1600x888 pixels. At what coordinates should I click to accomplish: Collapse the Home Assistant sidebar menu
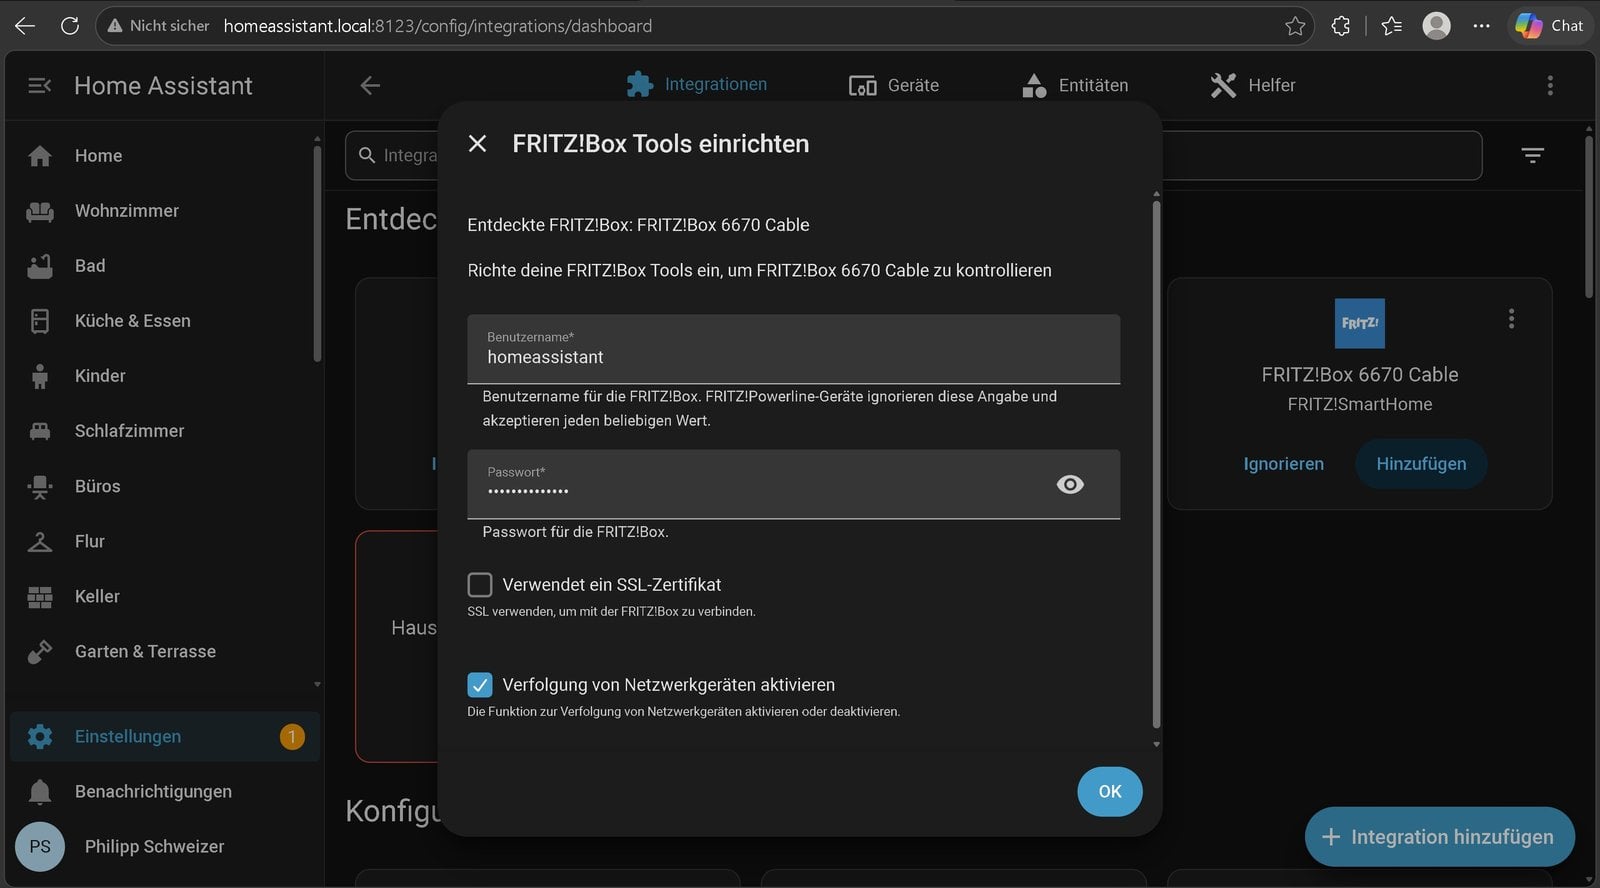point(39,86)
